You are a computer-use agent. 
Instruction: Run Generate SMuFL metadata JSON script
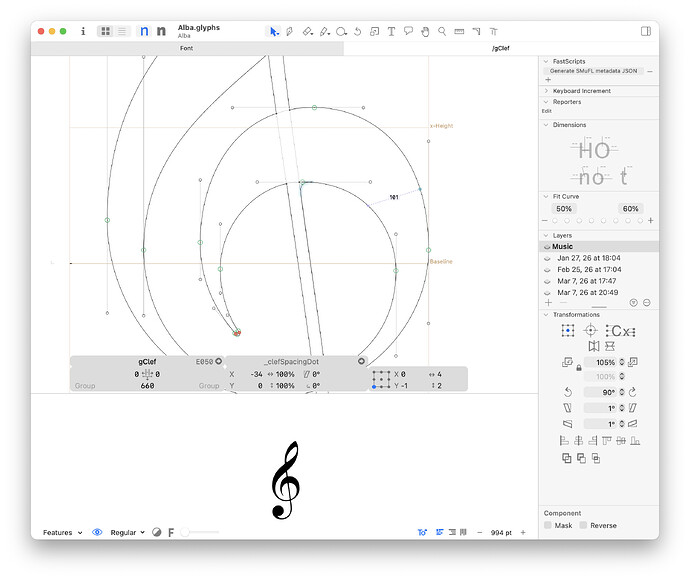click(593, 71)
